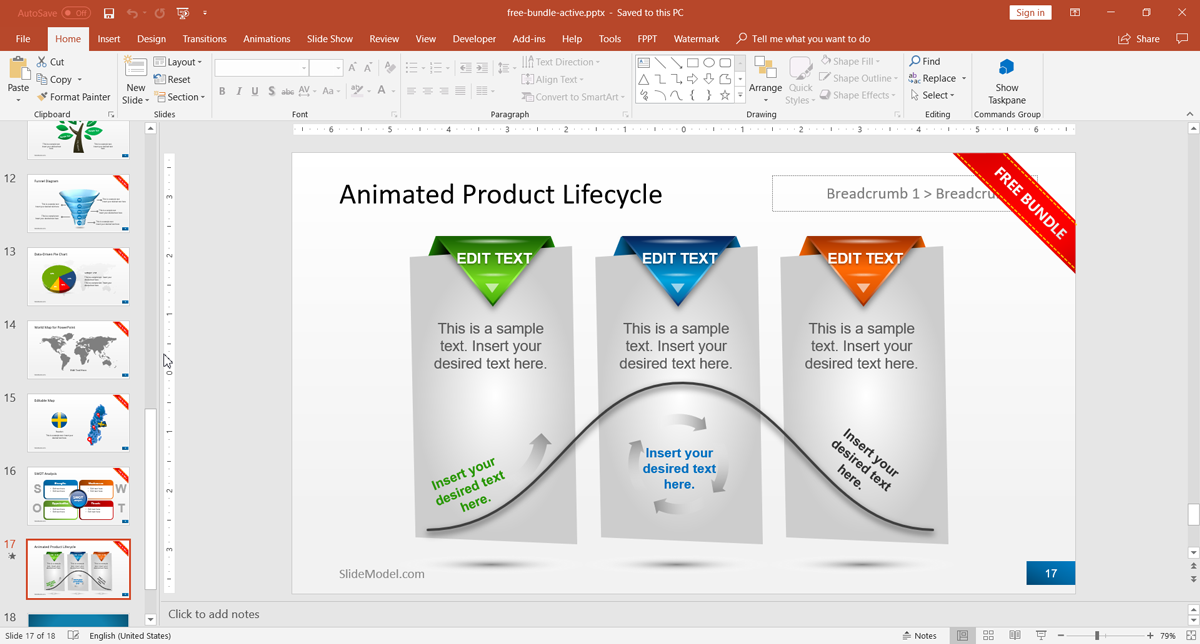Select the SWOT Analysis slide 16 thumbnail

(x=78, y=495)
